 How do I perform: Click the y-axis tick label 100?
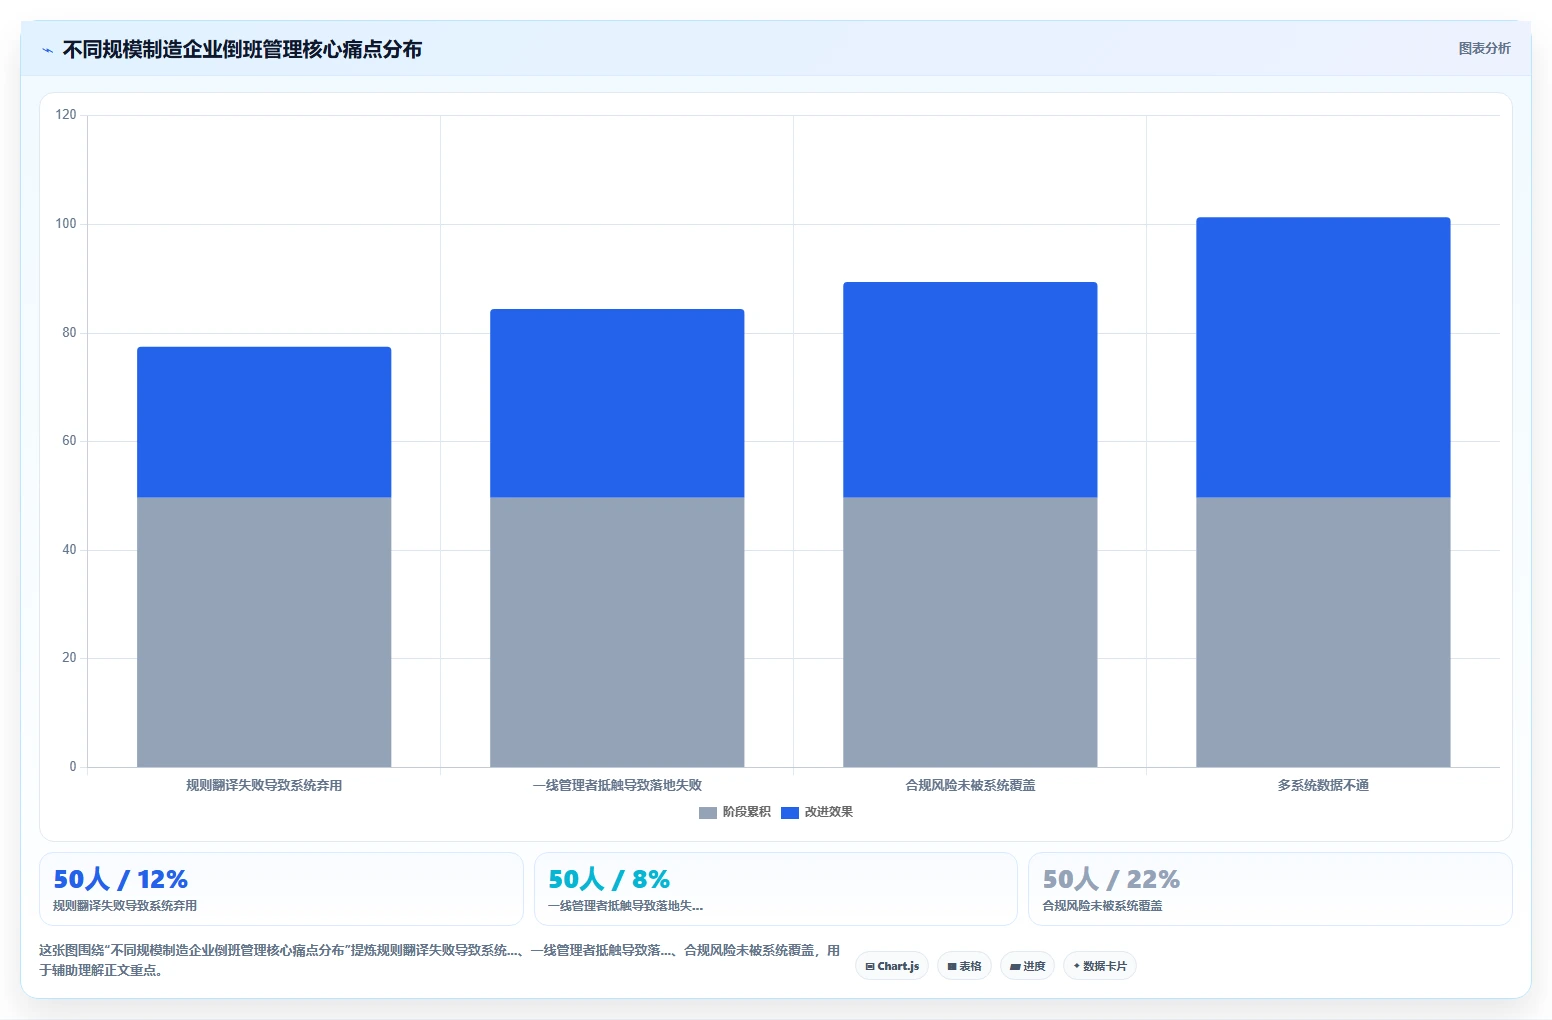(66, 224)
